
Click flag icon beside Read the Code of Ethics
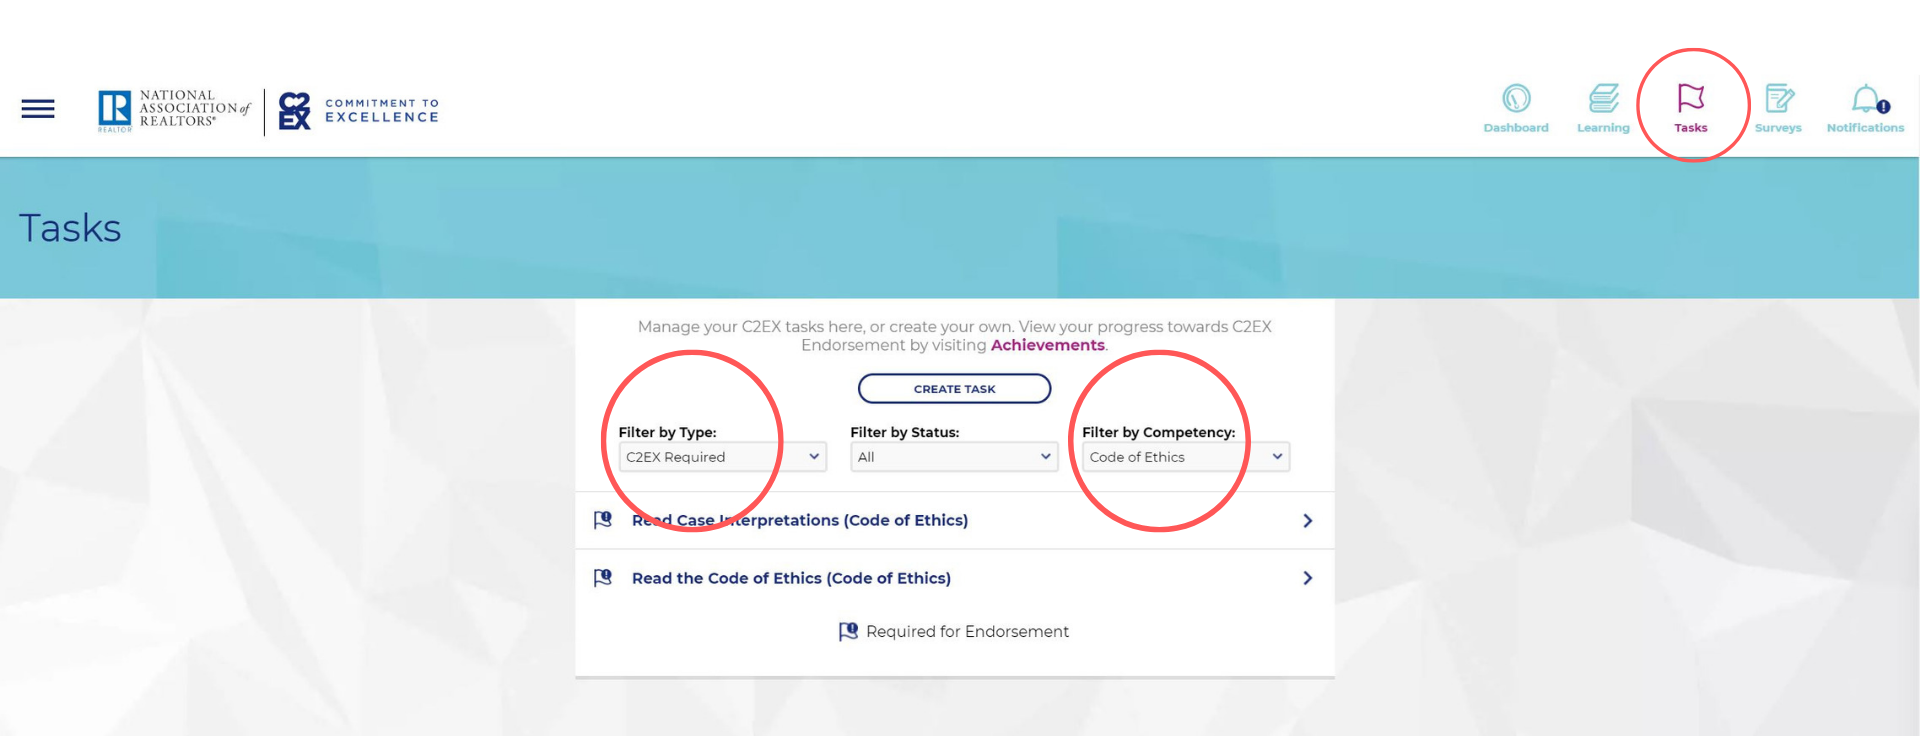point(603,578)
